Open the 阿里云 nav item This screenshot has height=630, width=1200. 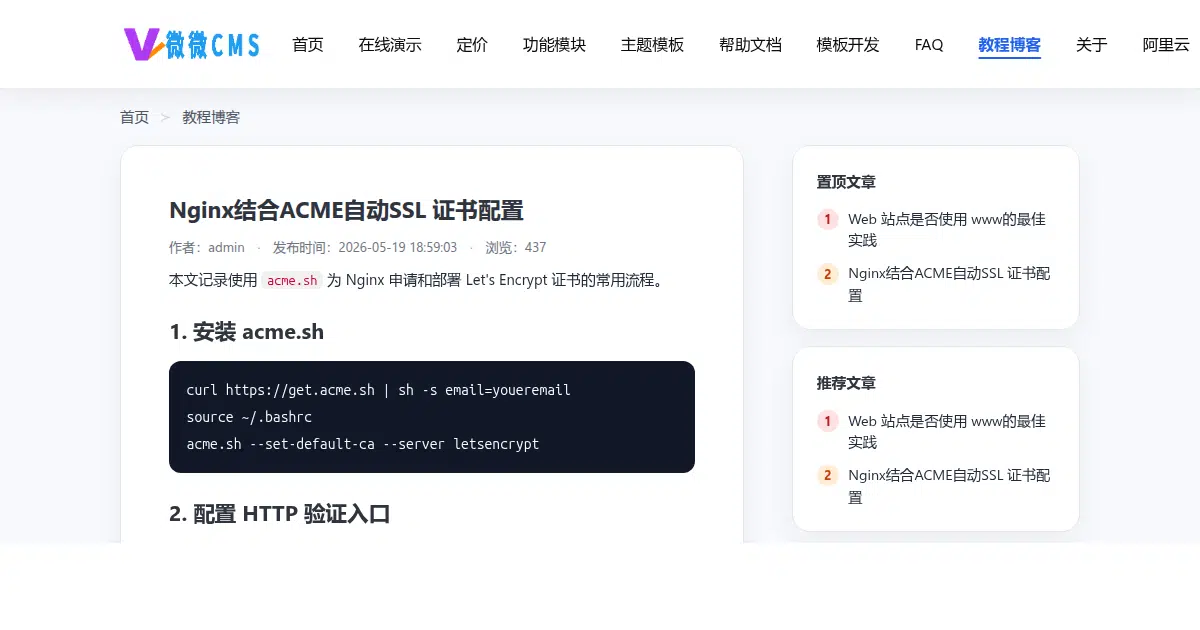click(x=1166, y=45)
